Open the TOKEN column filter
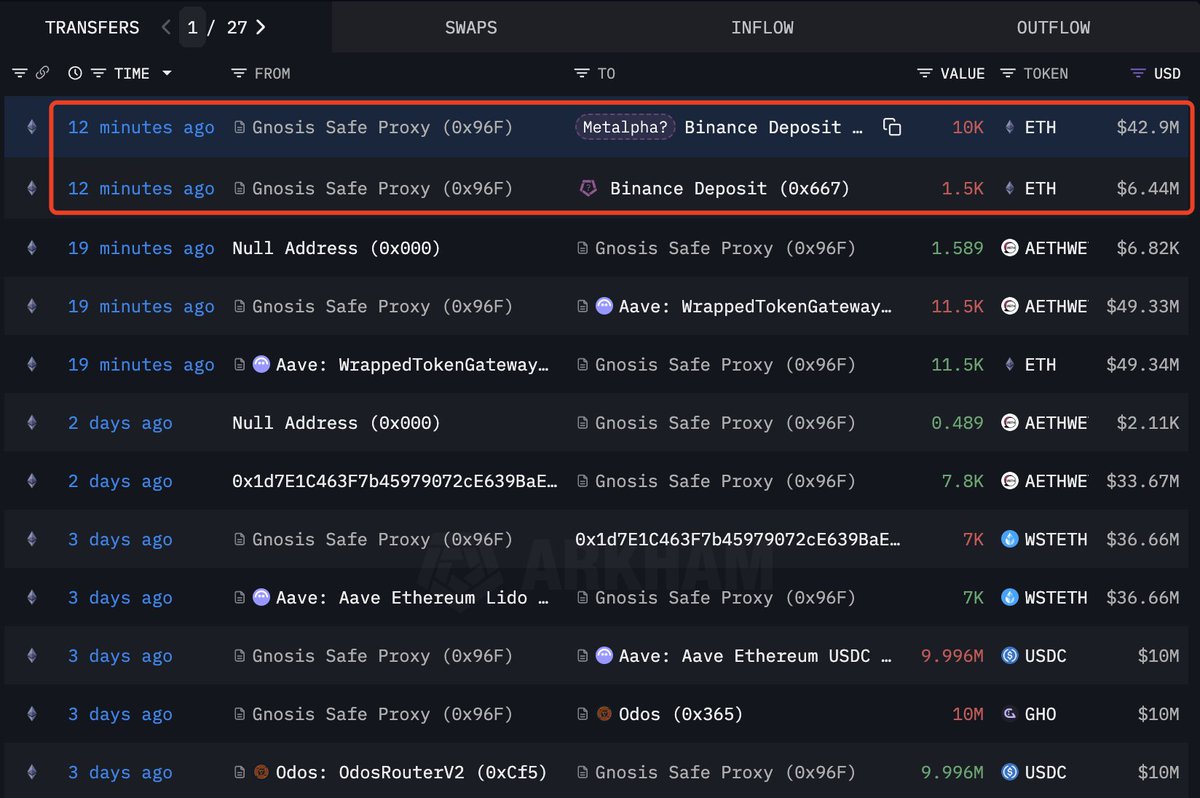1200x798 pixels. point(1007,73)
